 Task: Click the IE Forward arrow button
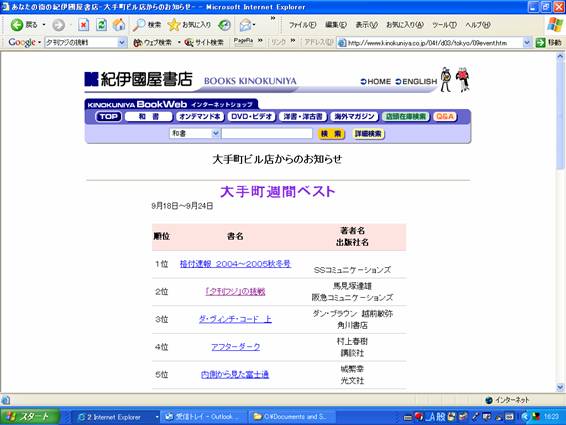[58, 25]
